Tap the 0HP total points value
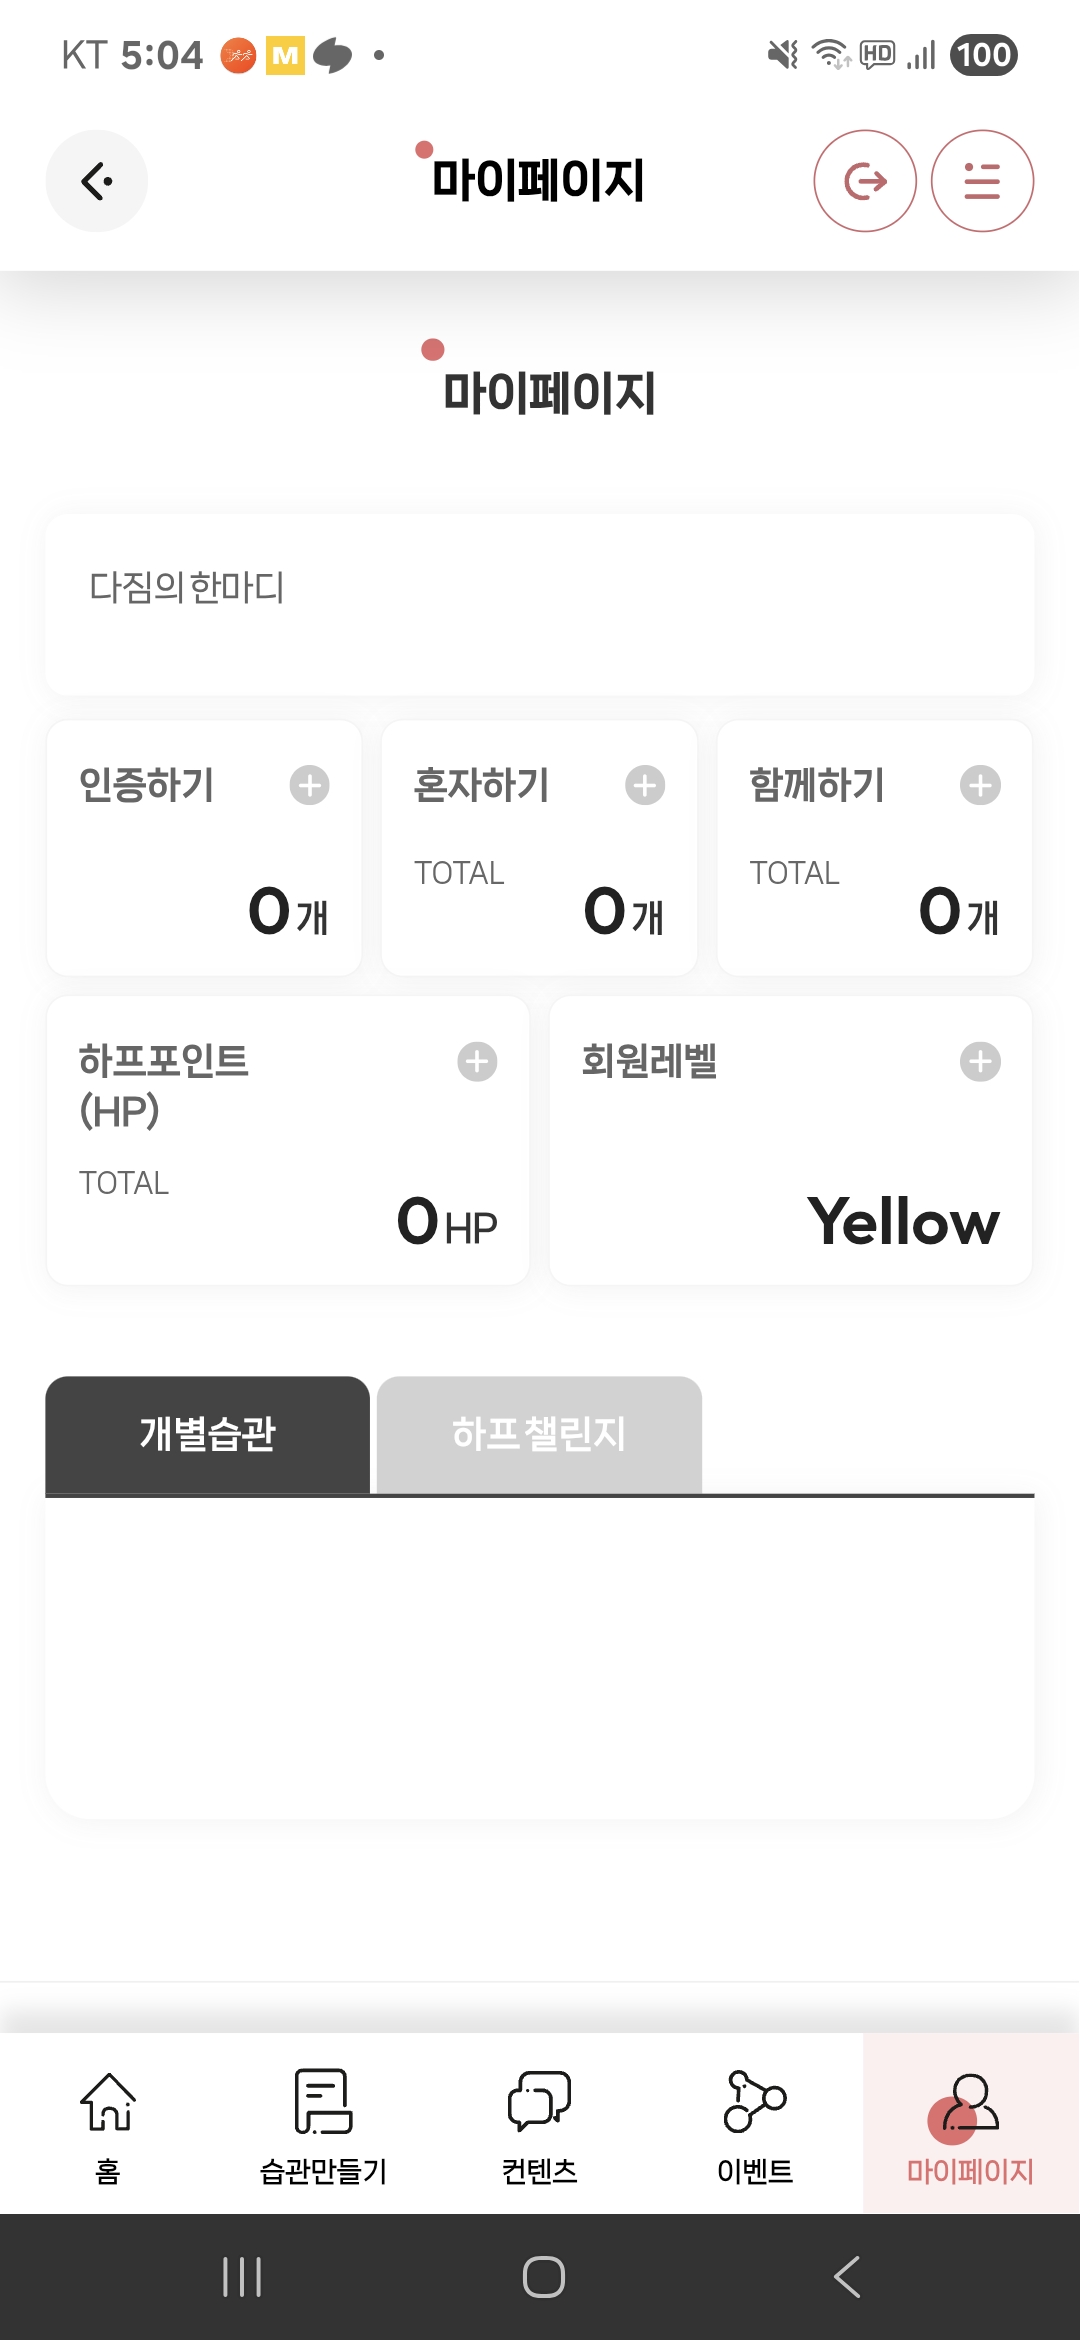Viewport: 1080px width, 2340px height. [x=447, y=1221]
